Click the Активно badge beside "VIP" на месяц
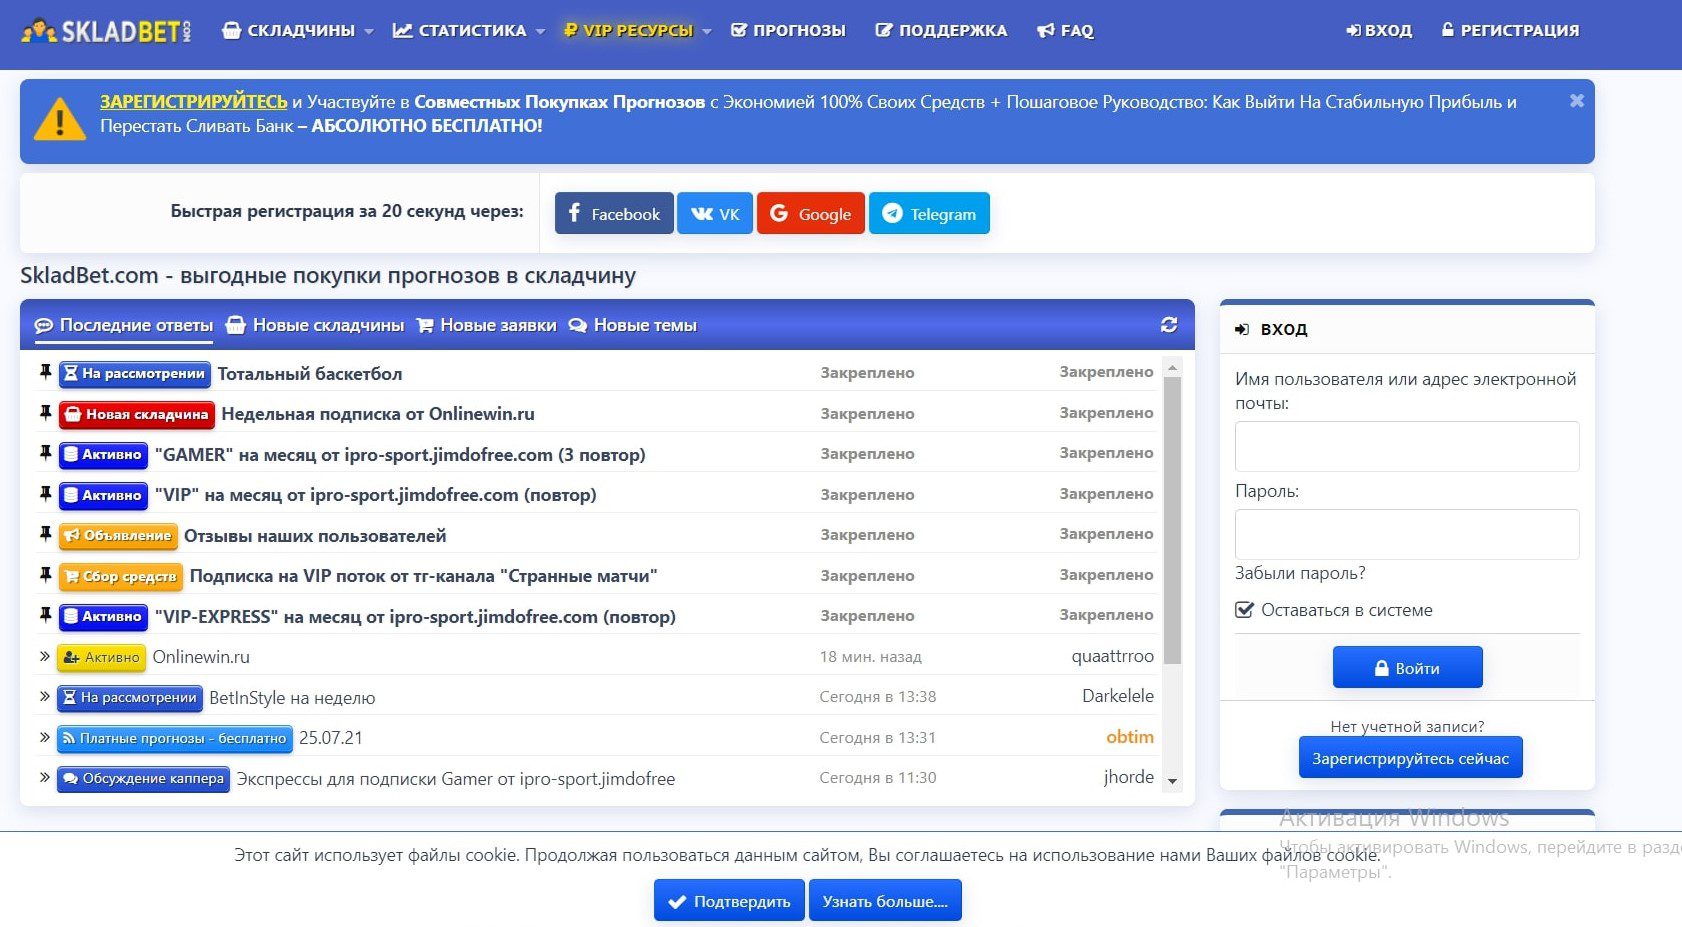The height and width of the screenshot is (927, 1682). [x=103, y=495]
